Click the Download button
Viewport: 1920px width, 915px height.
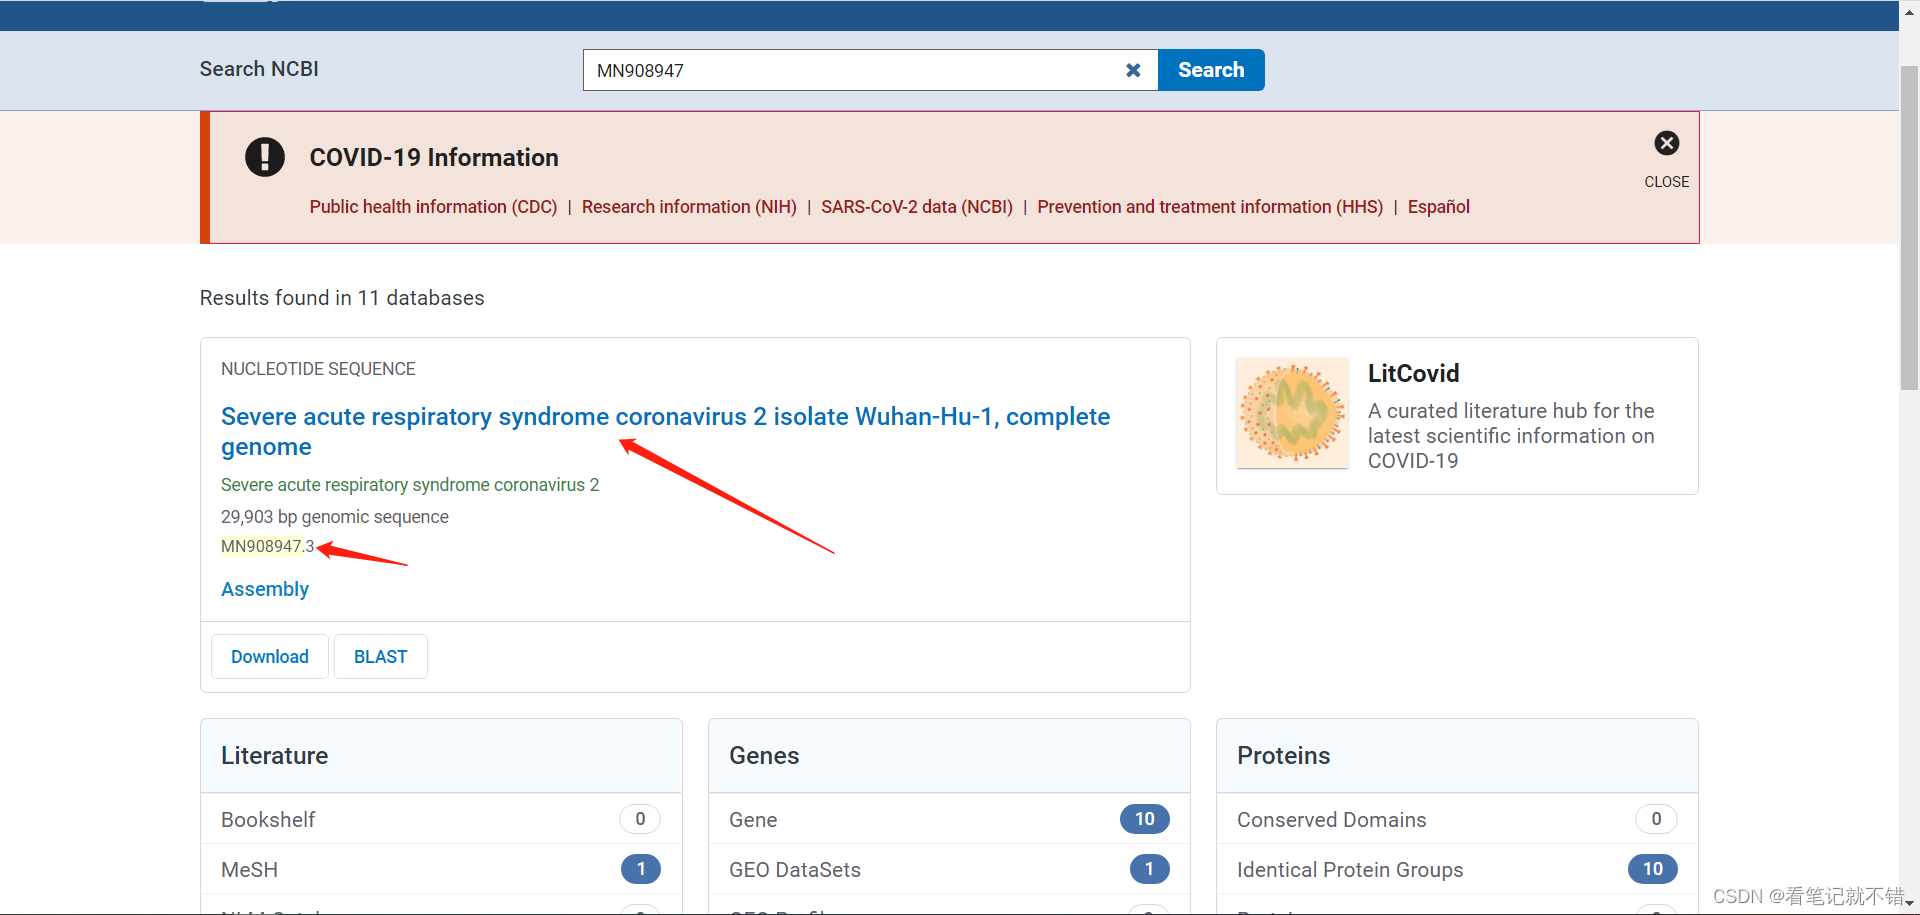click(x=270, y=657)
